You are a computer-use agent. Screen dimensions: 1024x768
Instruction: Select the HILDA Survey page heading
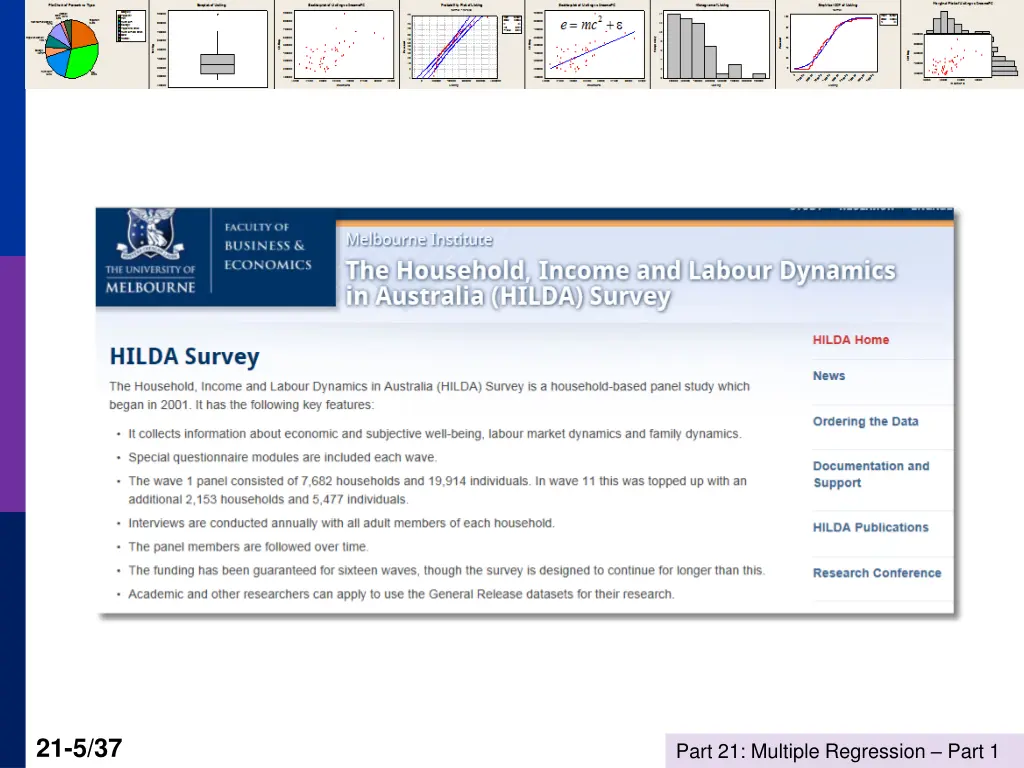pyautogui.click(x=184, y=357)
